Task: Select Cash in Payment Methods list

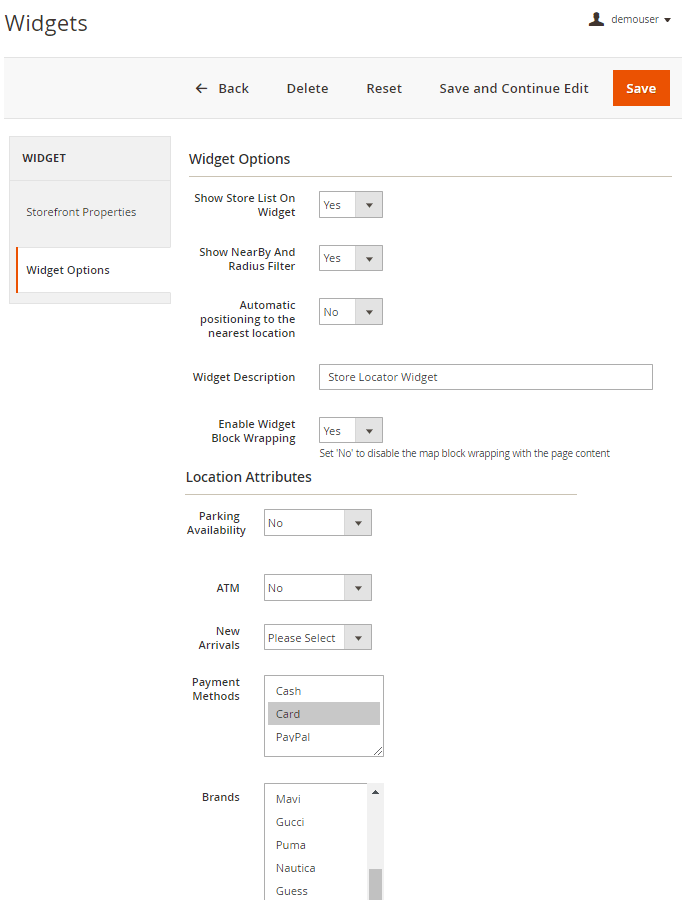Action: pyautogui.click(x=289, y=691)
